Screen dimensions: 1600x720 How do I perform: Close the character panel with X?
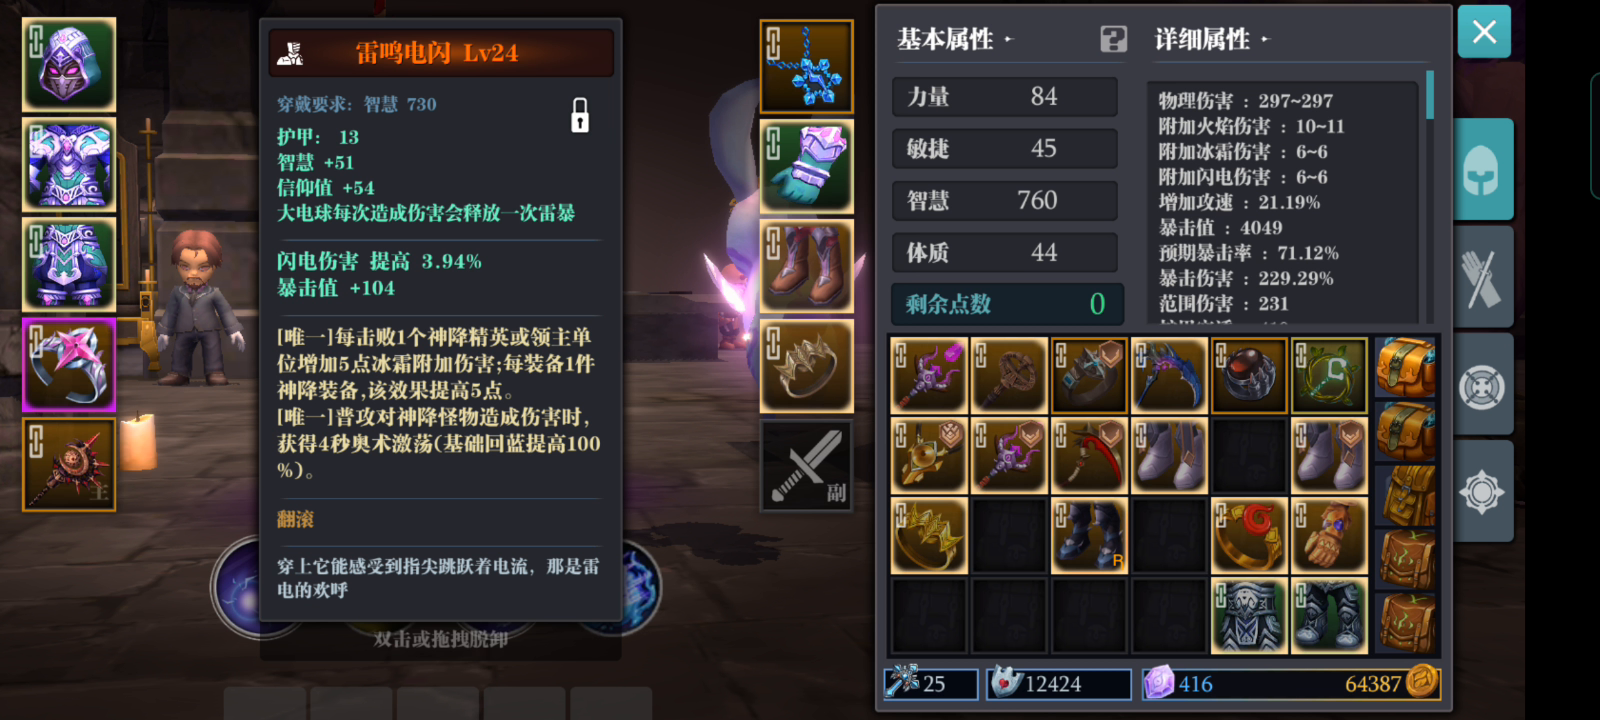(x=1484, y=31)
